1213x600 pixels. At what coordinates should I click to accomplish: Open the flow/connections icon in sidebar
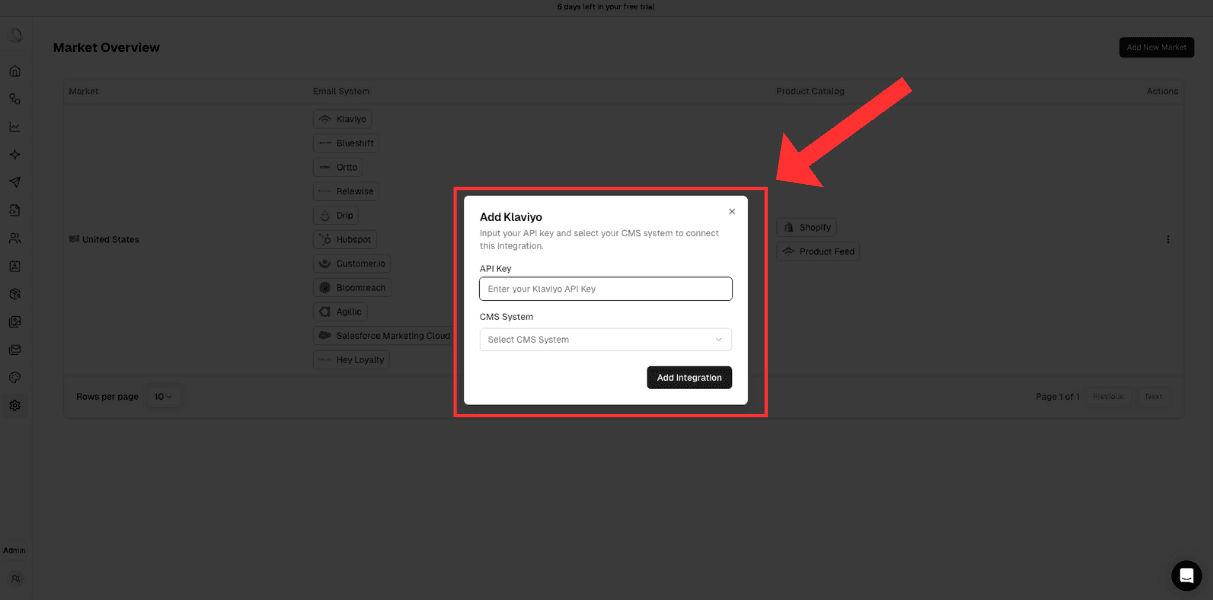(15, 99)
